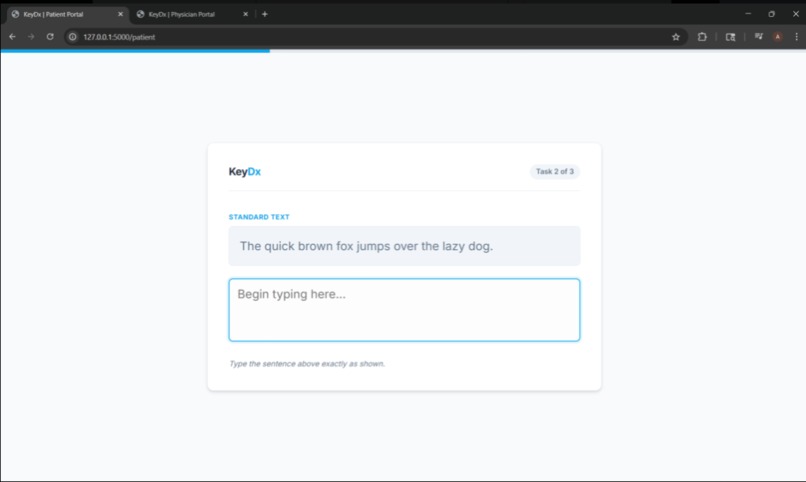Focus the 'Begin typing here...' text box

404,310
